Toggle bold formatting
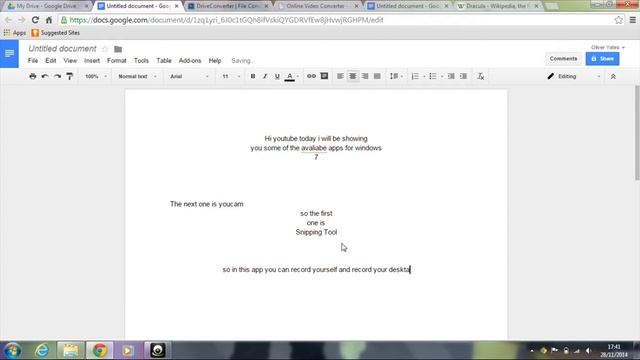This screenshot has height=360, width=640. tap(253, 76)
